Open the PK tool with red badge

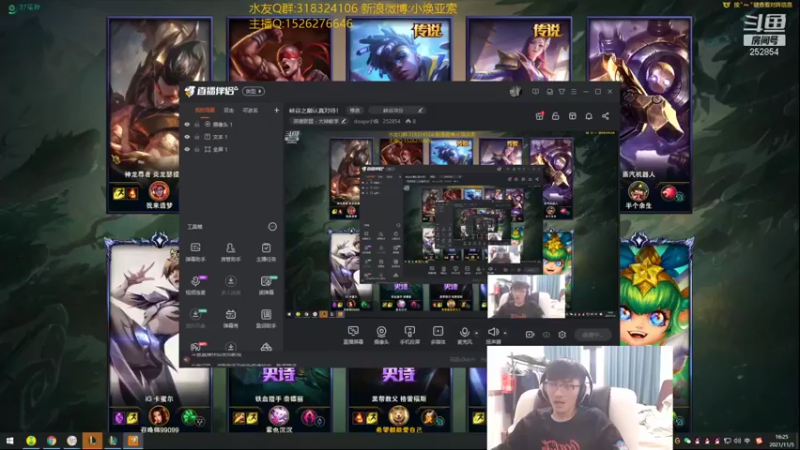(196, 347)
